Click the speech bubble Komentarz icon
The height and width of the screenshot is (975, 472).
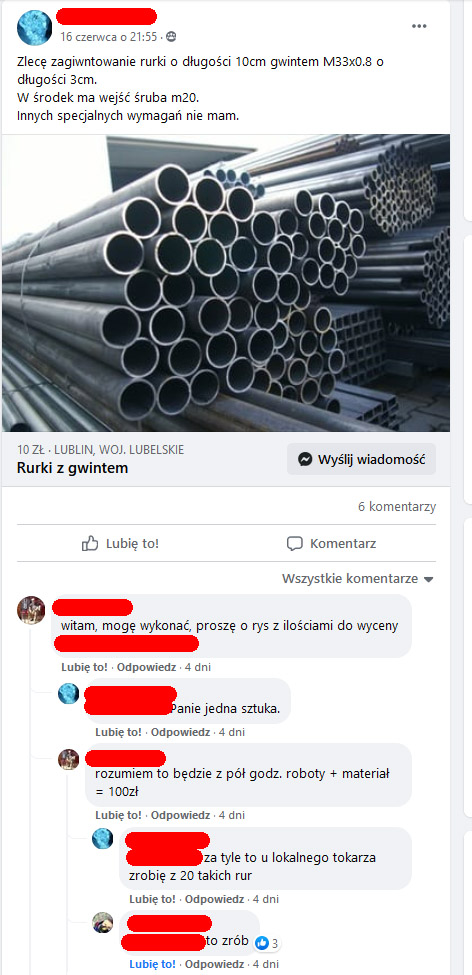click(294, 543)
